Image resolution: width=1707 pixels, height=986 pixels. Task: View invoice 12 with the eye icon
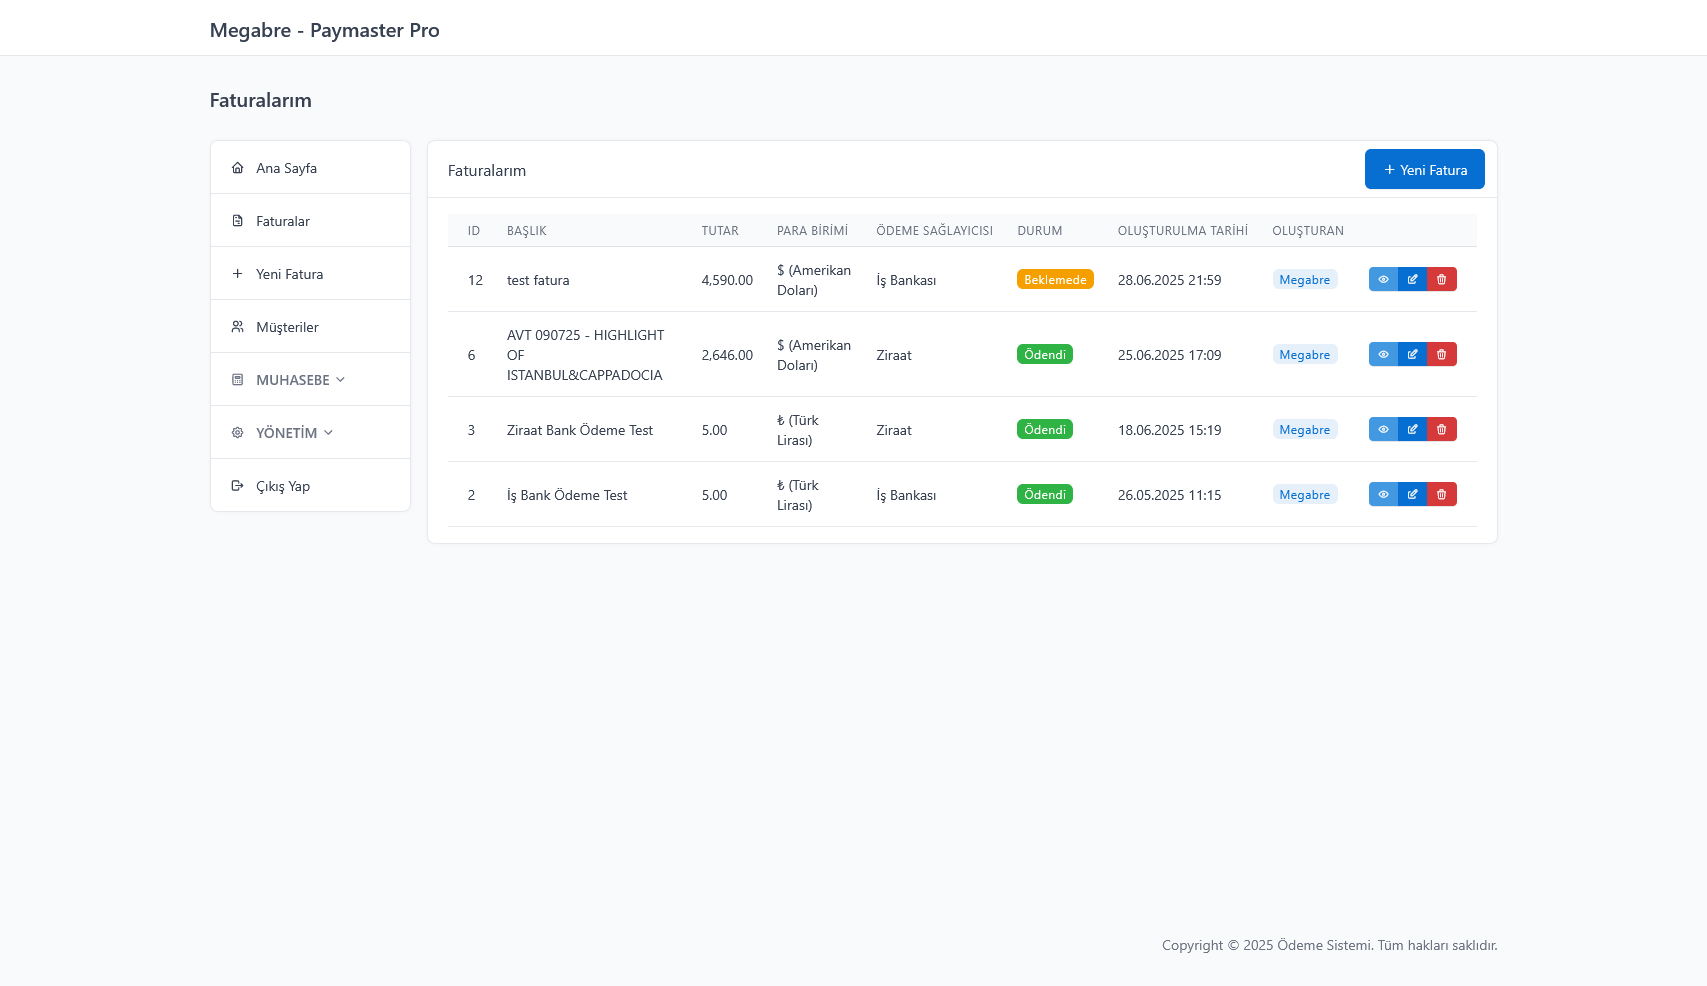pos(1383,280)
